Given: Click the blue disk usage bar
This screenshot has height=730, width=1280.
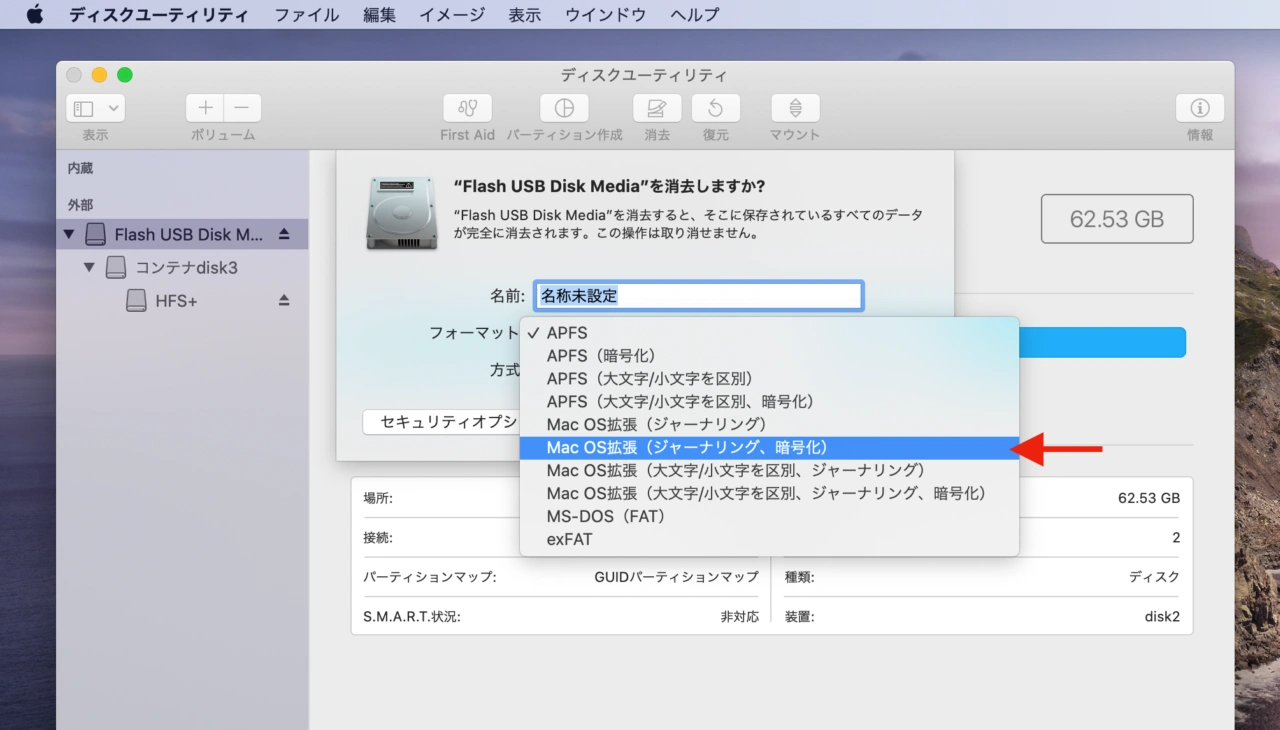Looking at the screenshot, I should (1102, 342).
